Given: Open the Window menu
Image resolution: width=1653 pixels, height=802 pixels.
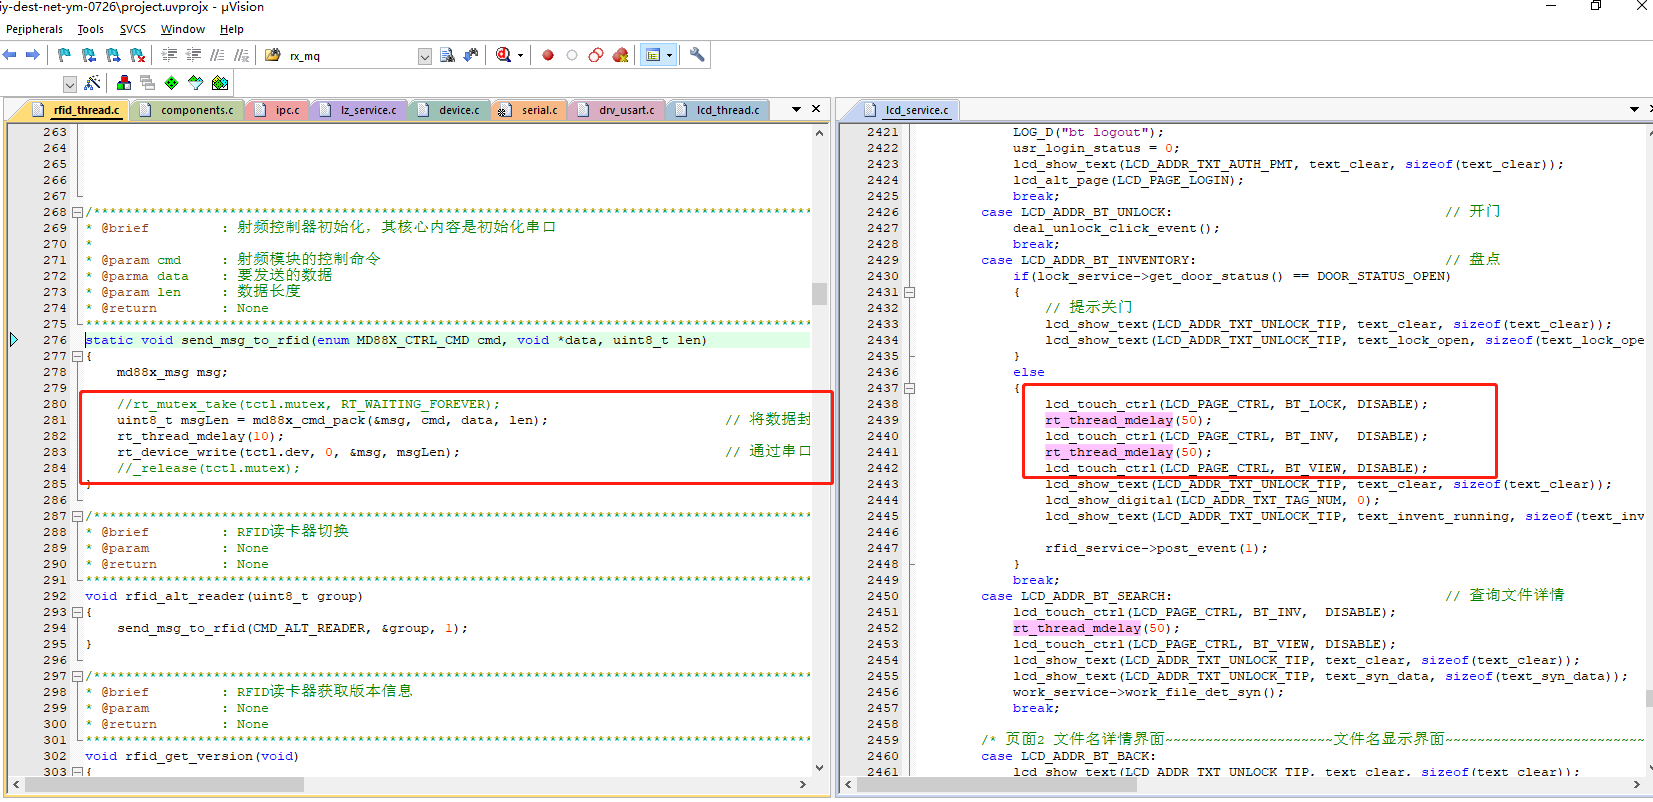Looking at the screenshot, I should point(183,29).
